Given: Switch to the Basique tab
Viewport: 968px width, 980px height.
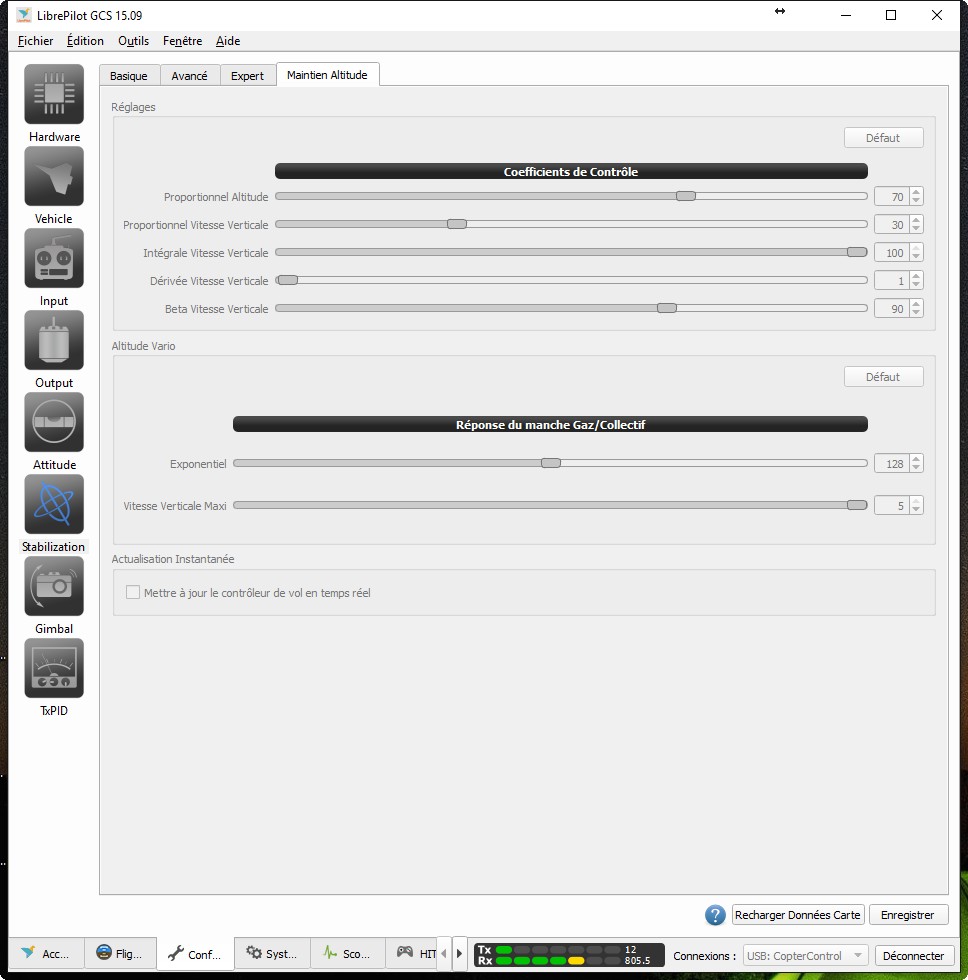Looking at the screenshot, I should point(129,76).
